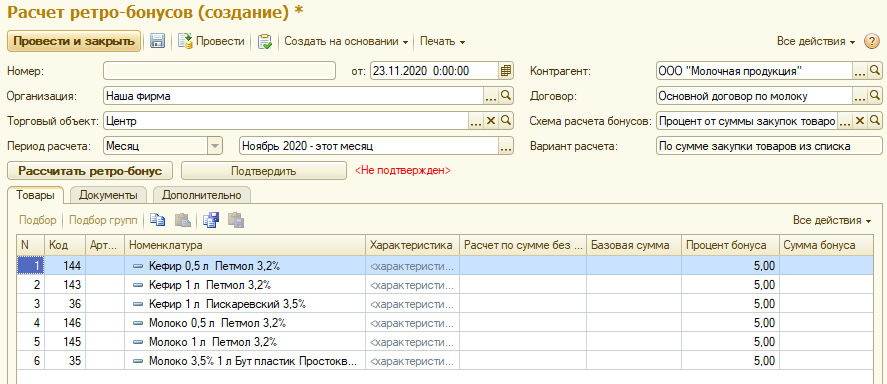Click ellipsis button for Контрагент field

860,71
